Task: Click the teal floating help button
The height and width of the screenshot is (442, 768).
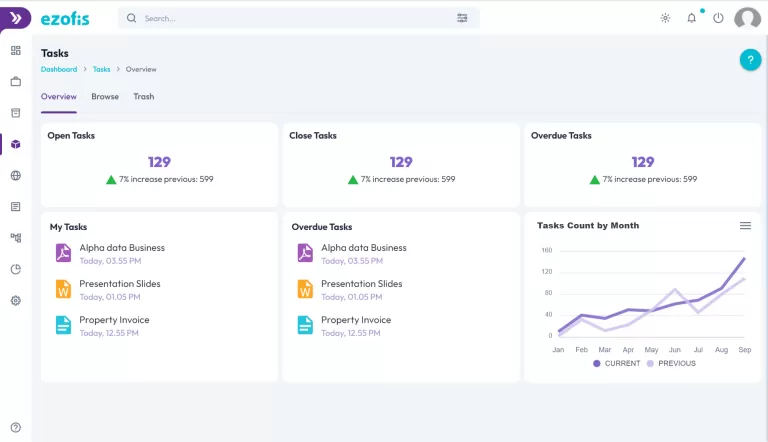Action: click(x=750, y=60)
